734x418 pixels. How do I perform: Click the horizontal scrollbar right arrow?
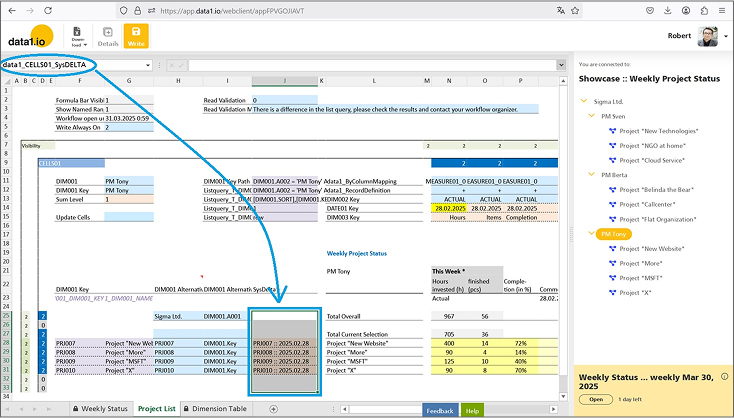click(x=553, y=409)
